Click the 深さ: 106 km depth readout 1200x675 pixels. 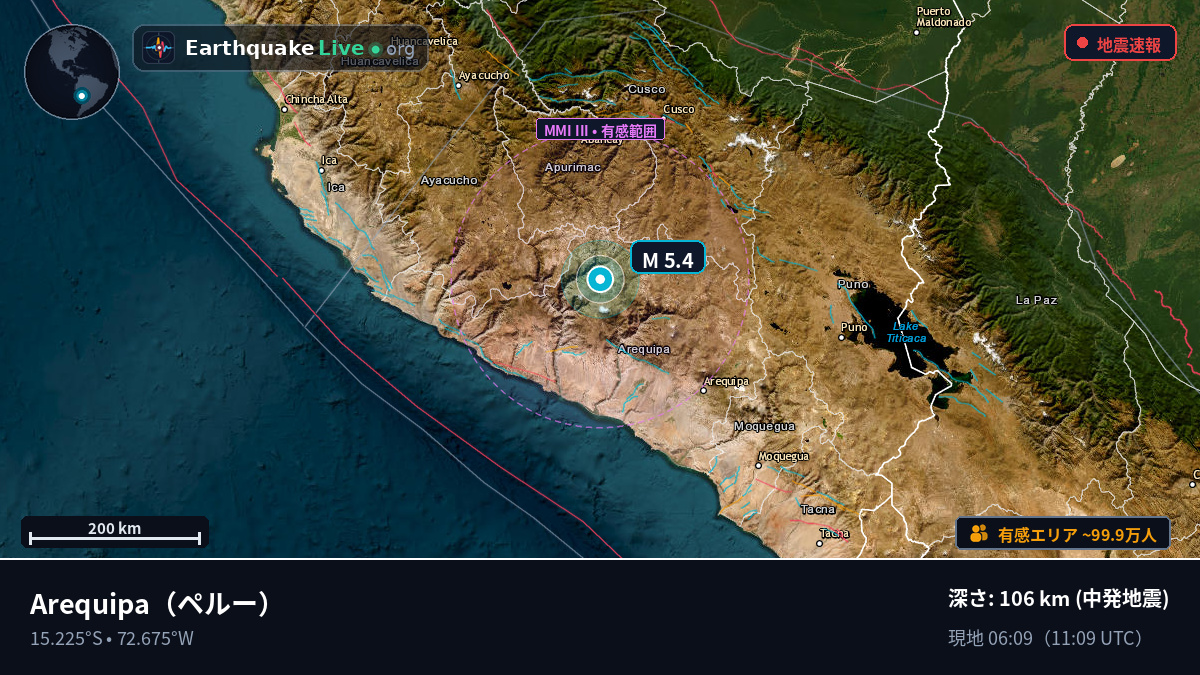click(1059, 599)
